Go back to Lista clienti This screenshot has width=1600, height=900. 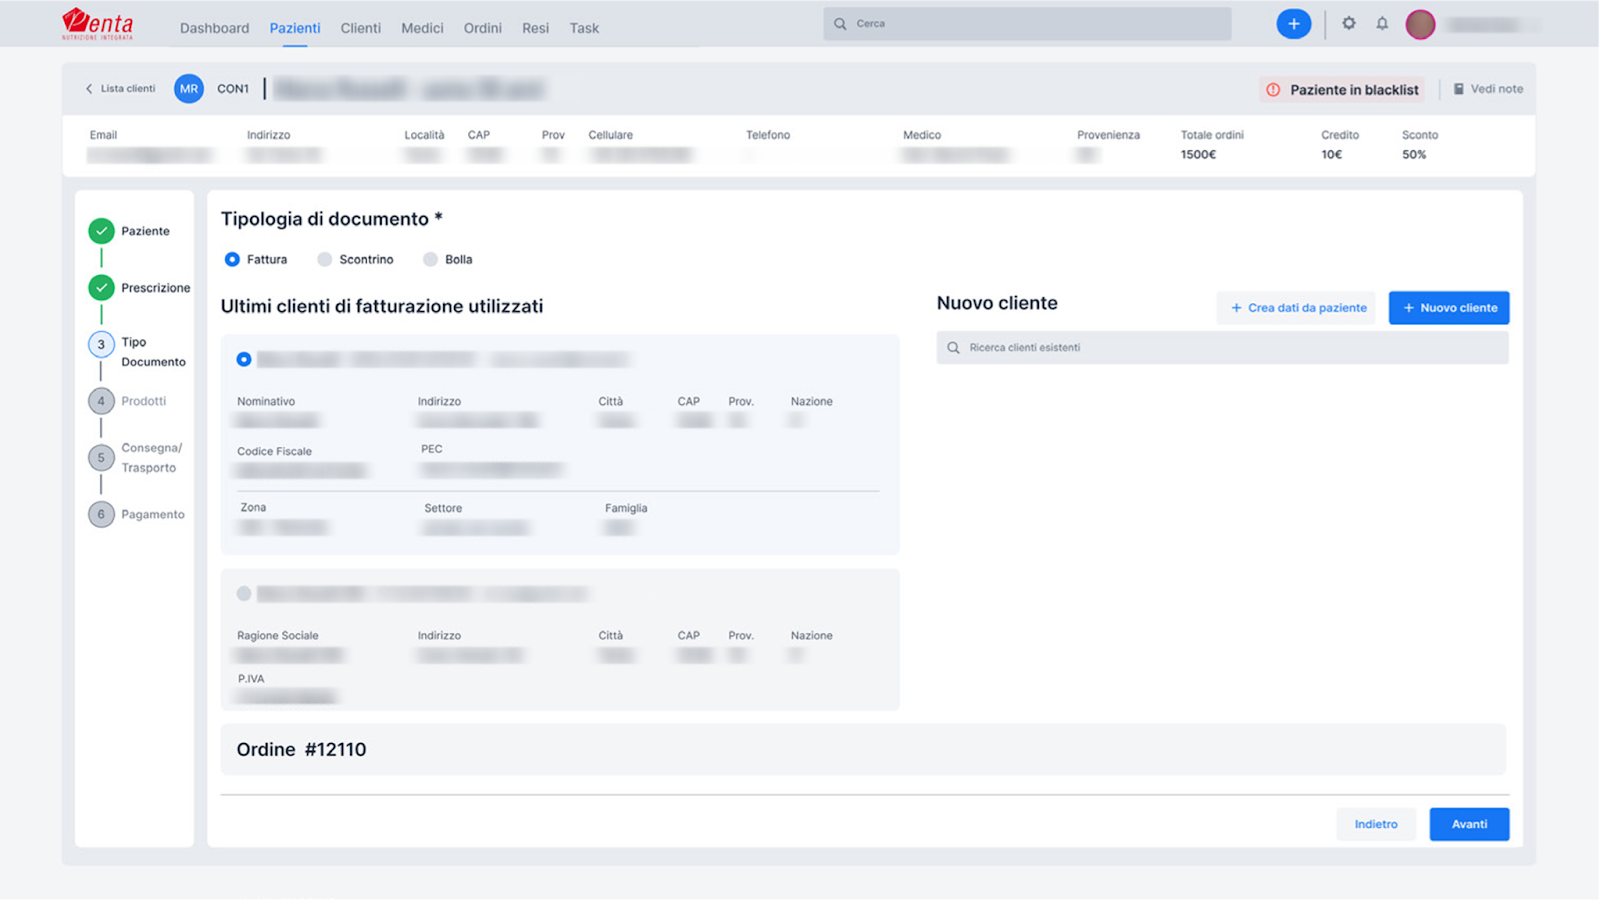pyautogui.click(x=120, y=89)
